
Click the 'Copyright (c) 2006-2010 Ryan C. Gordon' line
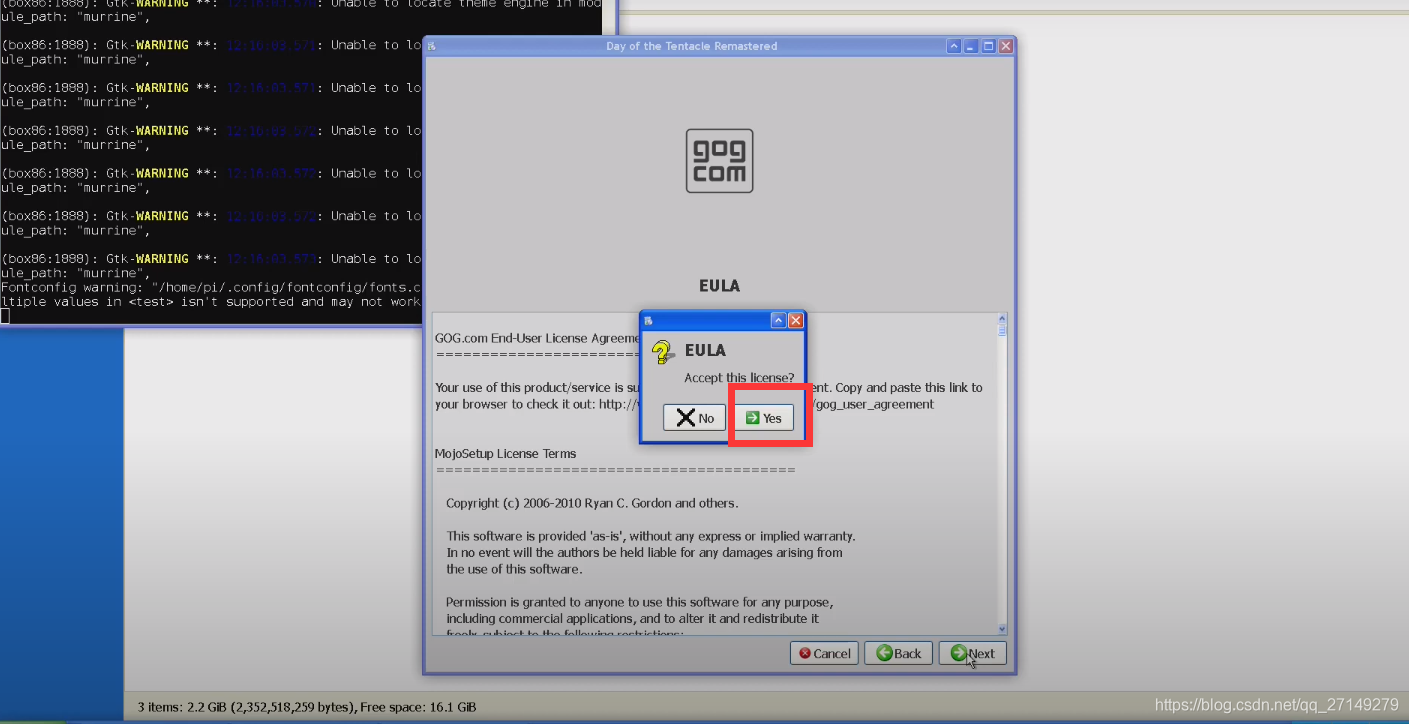pos(592,503)
